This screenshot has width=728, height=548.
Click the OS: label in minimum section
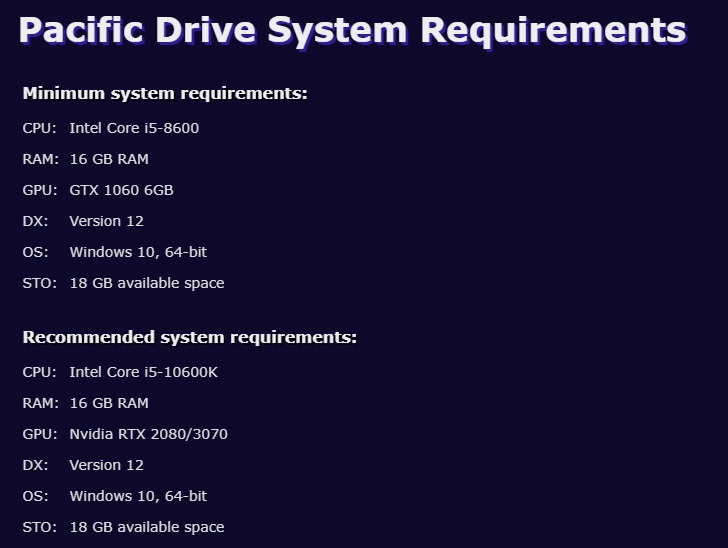click(35, 252)
